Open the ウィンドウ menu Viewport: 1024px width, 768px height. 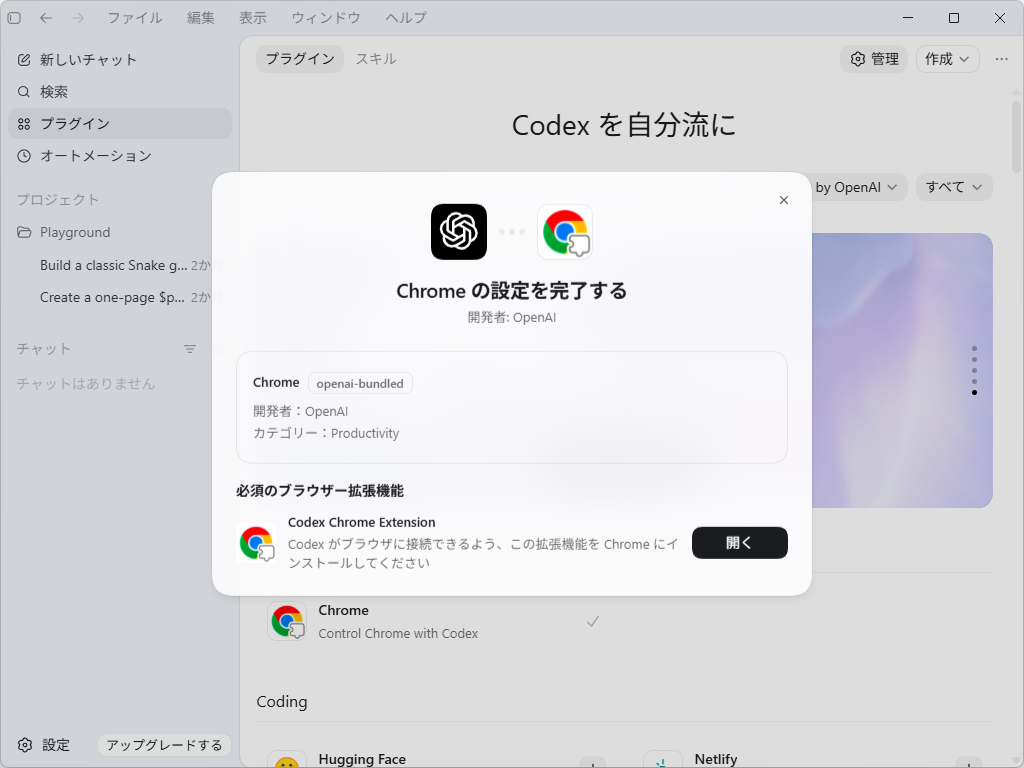pos(326,18)
